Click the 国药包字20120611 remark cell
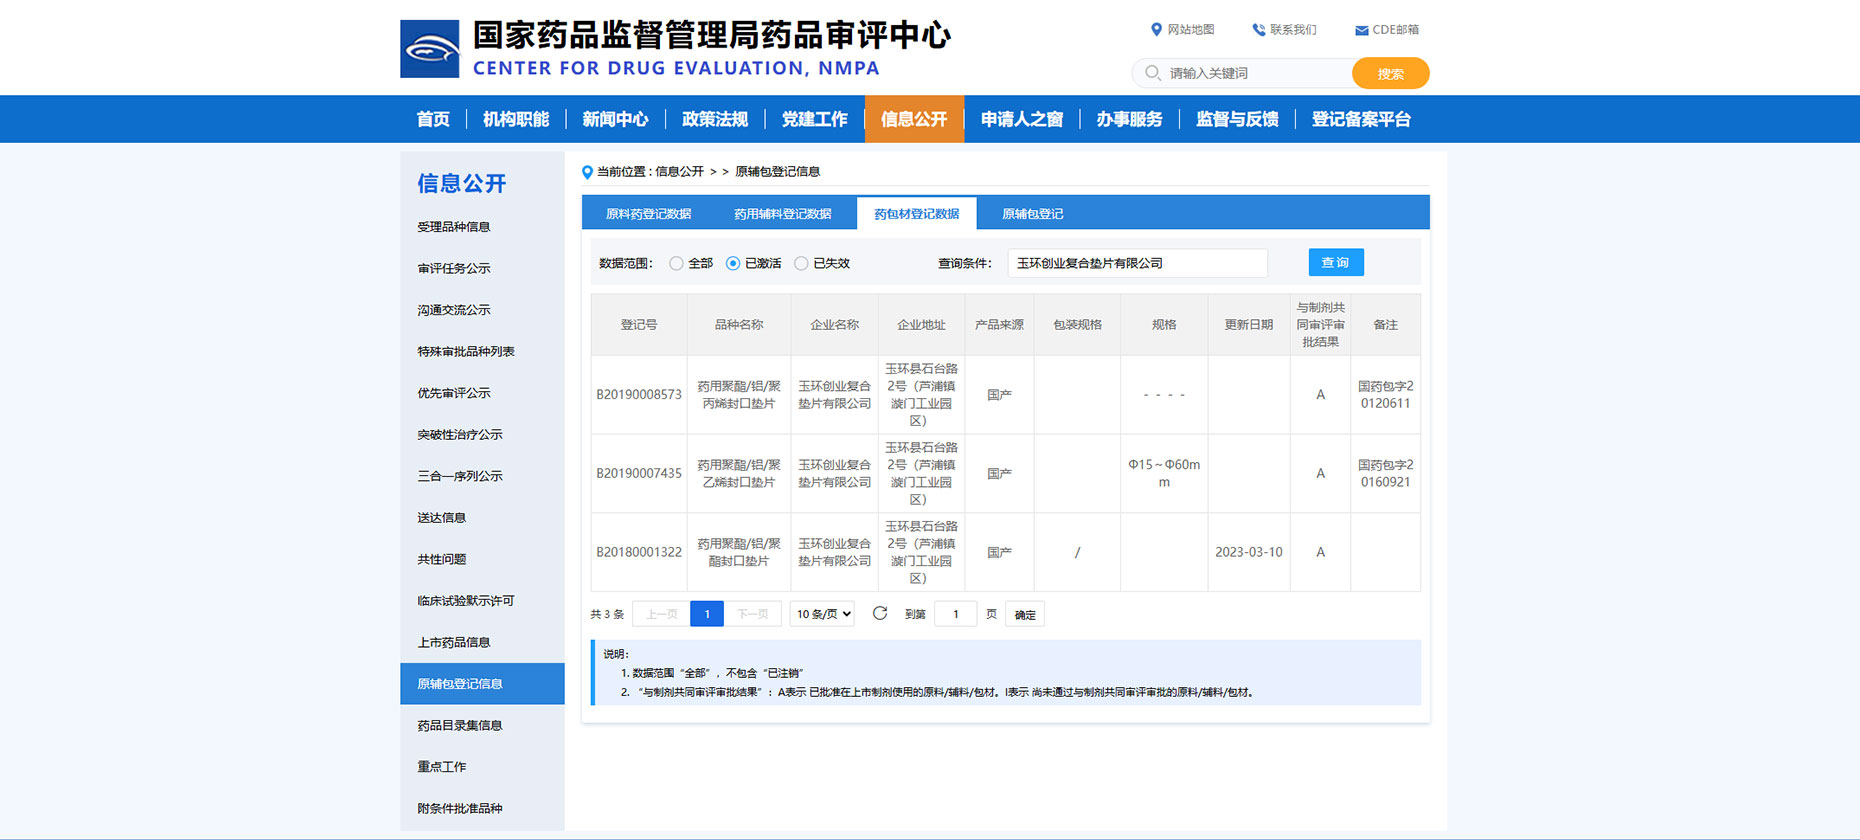The width and height of the screenshot is (1860, 840). (x=1385, y=394)
